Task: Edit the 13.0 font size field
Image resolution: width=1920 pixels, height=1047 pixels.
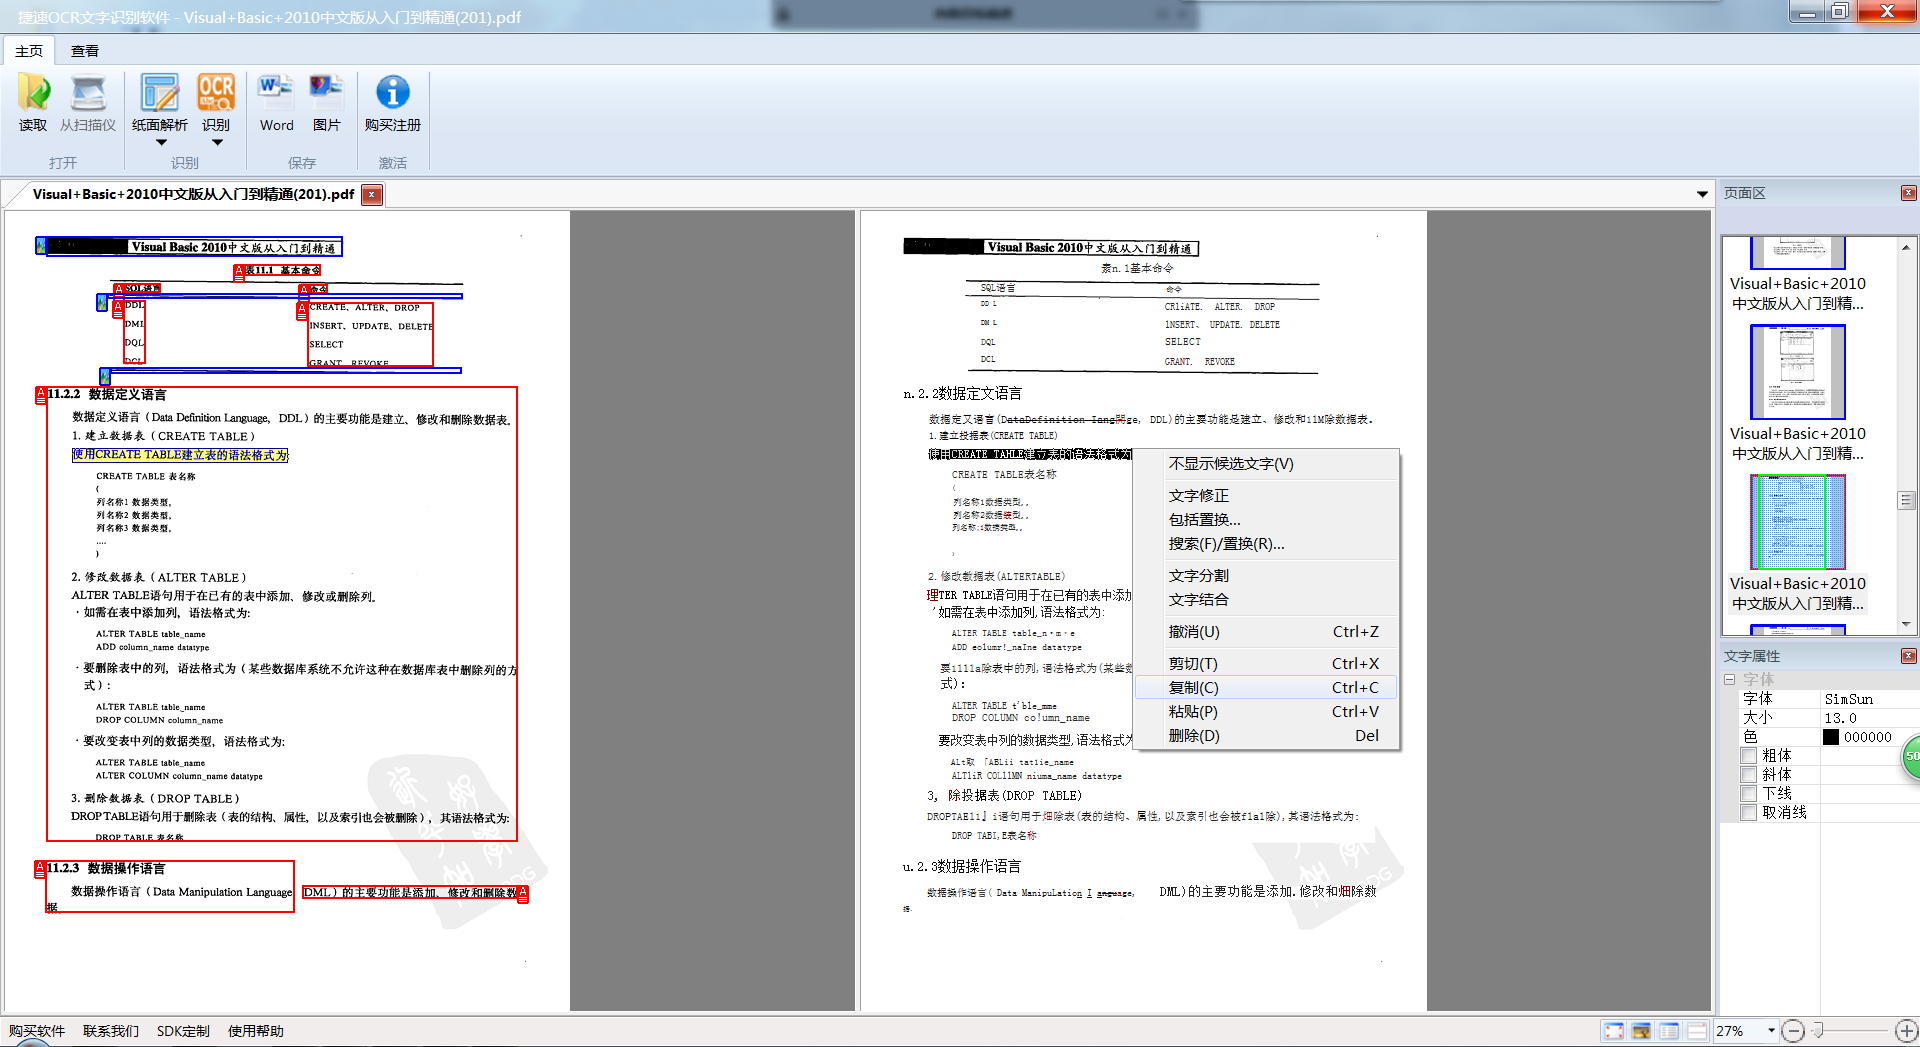Action: (1869, 718)
